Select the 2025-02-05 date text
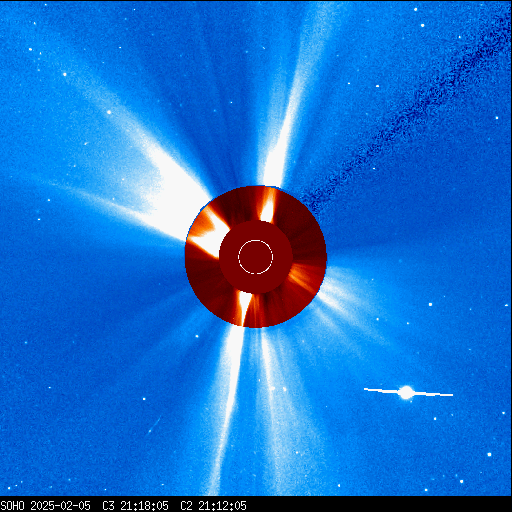Screen dimensions: 512x512 pos(60,506)
